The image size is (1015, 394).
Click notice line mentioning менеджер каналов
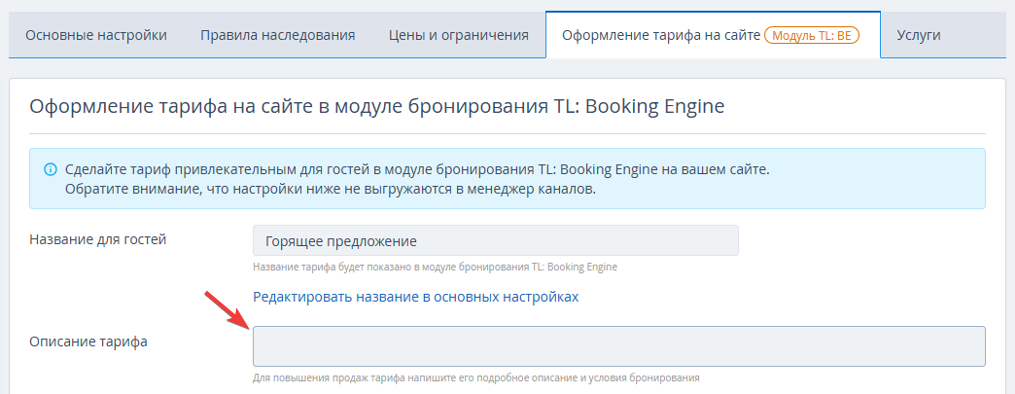click(x=330, y=191)
